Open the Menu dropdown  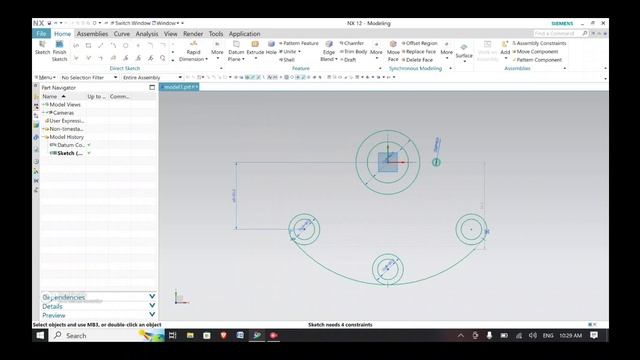coord(45,78)
